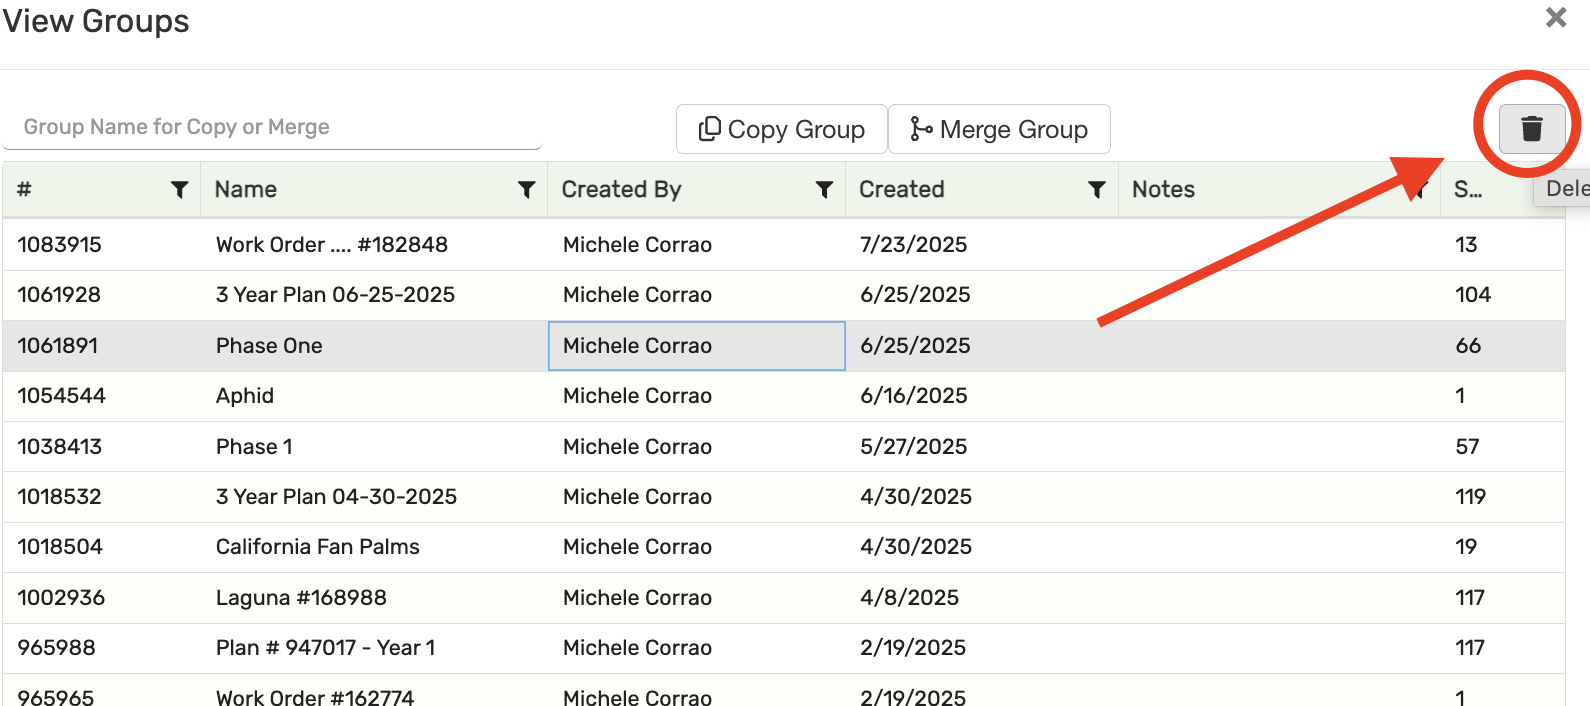
Task: Click group number 1083915
Action: coord(60,245)
